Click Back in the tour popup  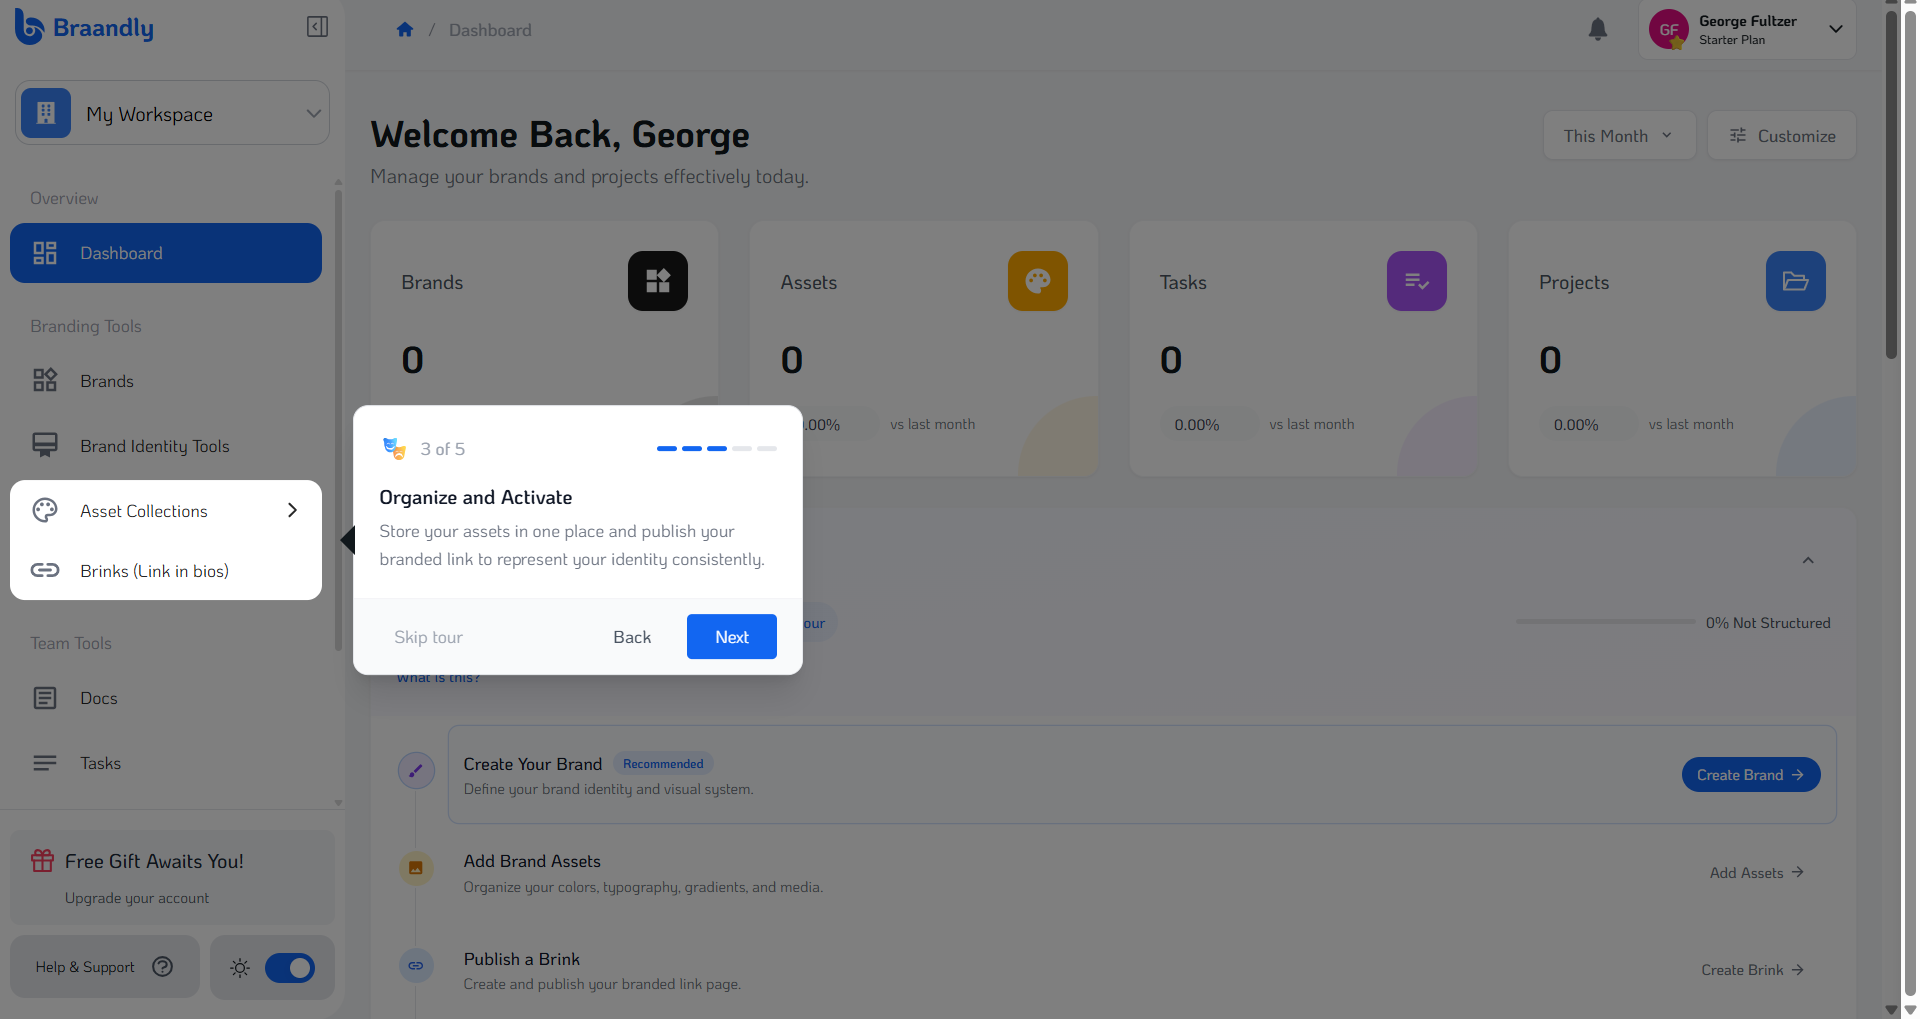(x=632, y=637)
